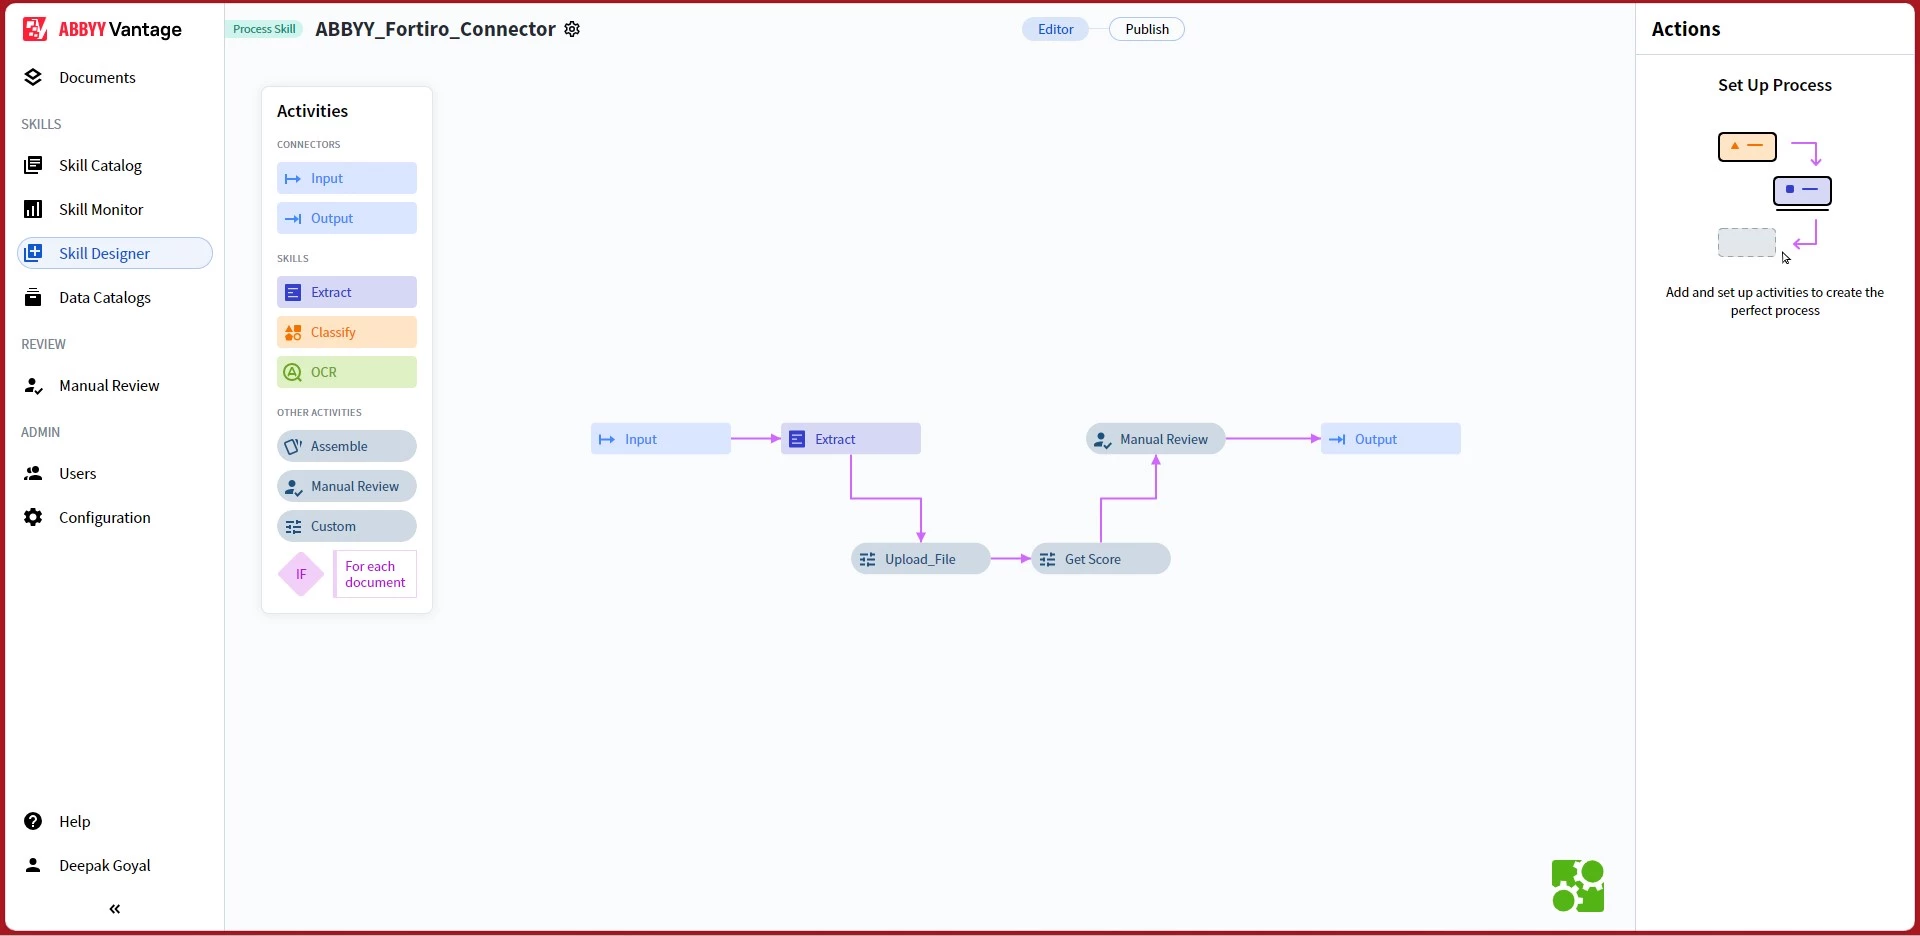Select the Upload_File node on the canvas
1920x936 pixels.
921,560
